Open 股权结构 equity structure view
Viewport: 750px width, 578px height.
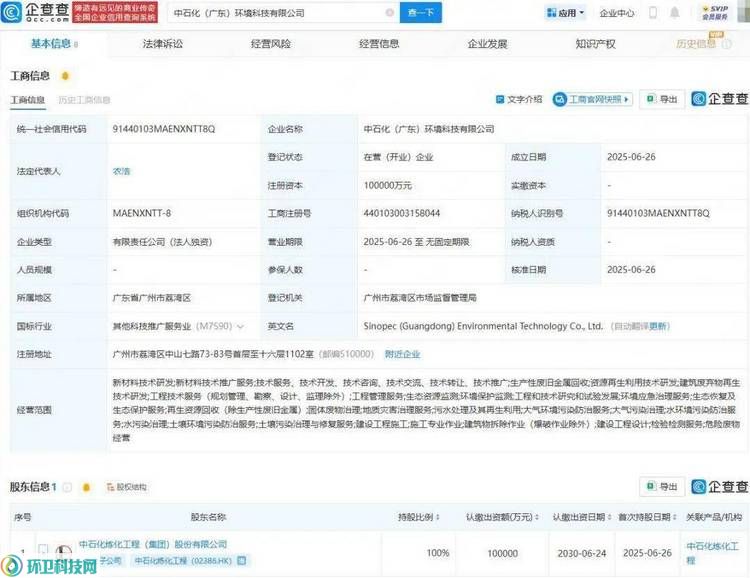tap(127, 487)
